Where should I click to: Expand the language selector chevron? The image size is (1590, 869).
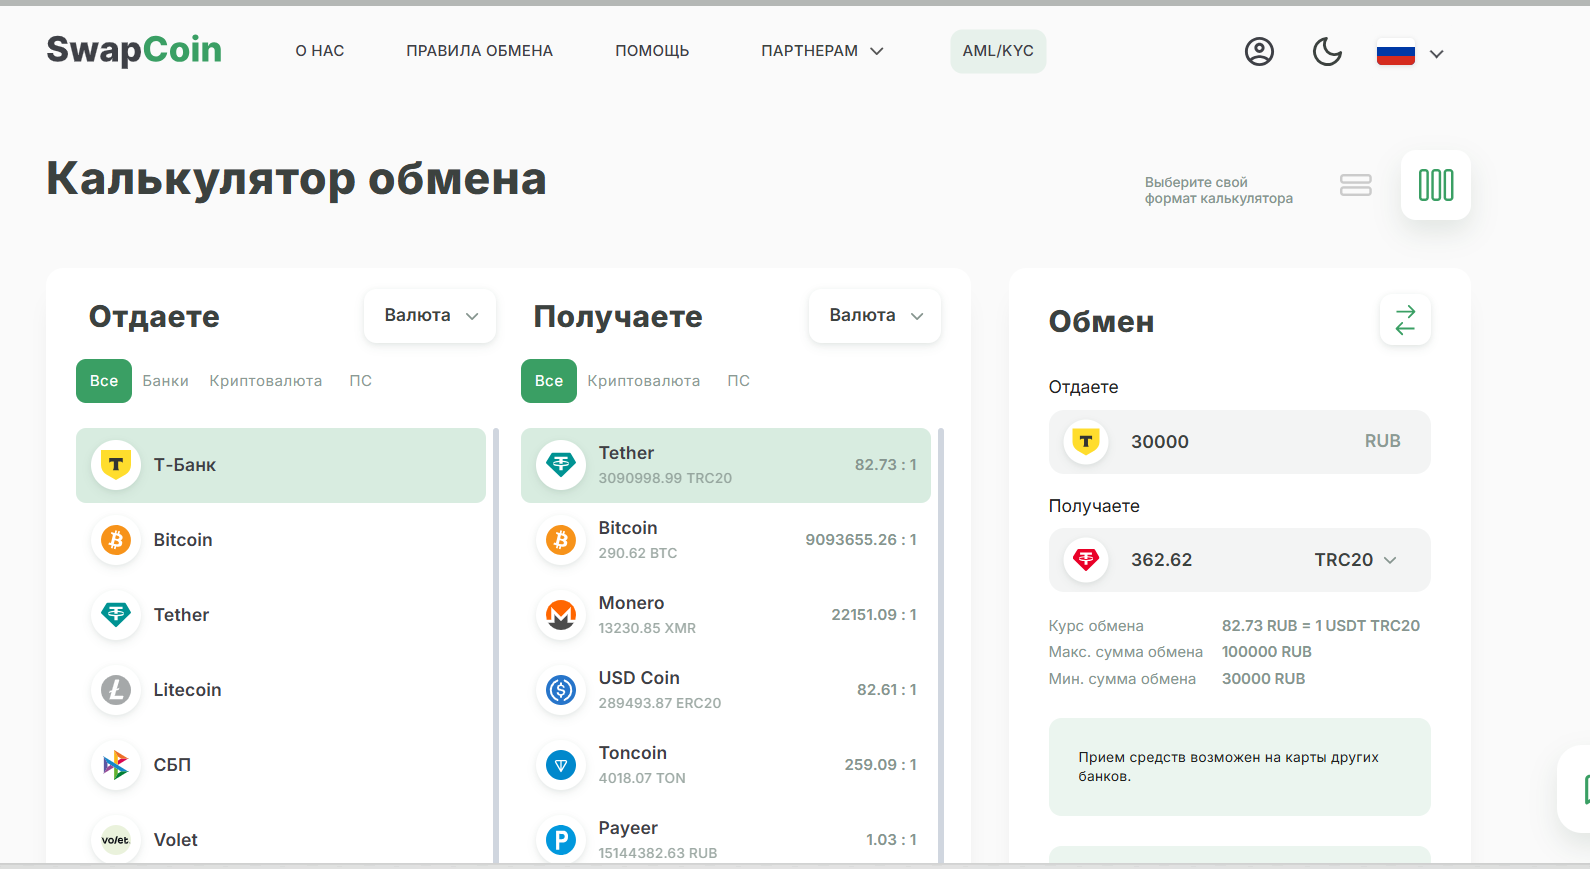[x=1437, y=54]
